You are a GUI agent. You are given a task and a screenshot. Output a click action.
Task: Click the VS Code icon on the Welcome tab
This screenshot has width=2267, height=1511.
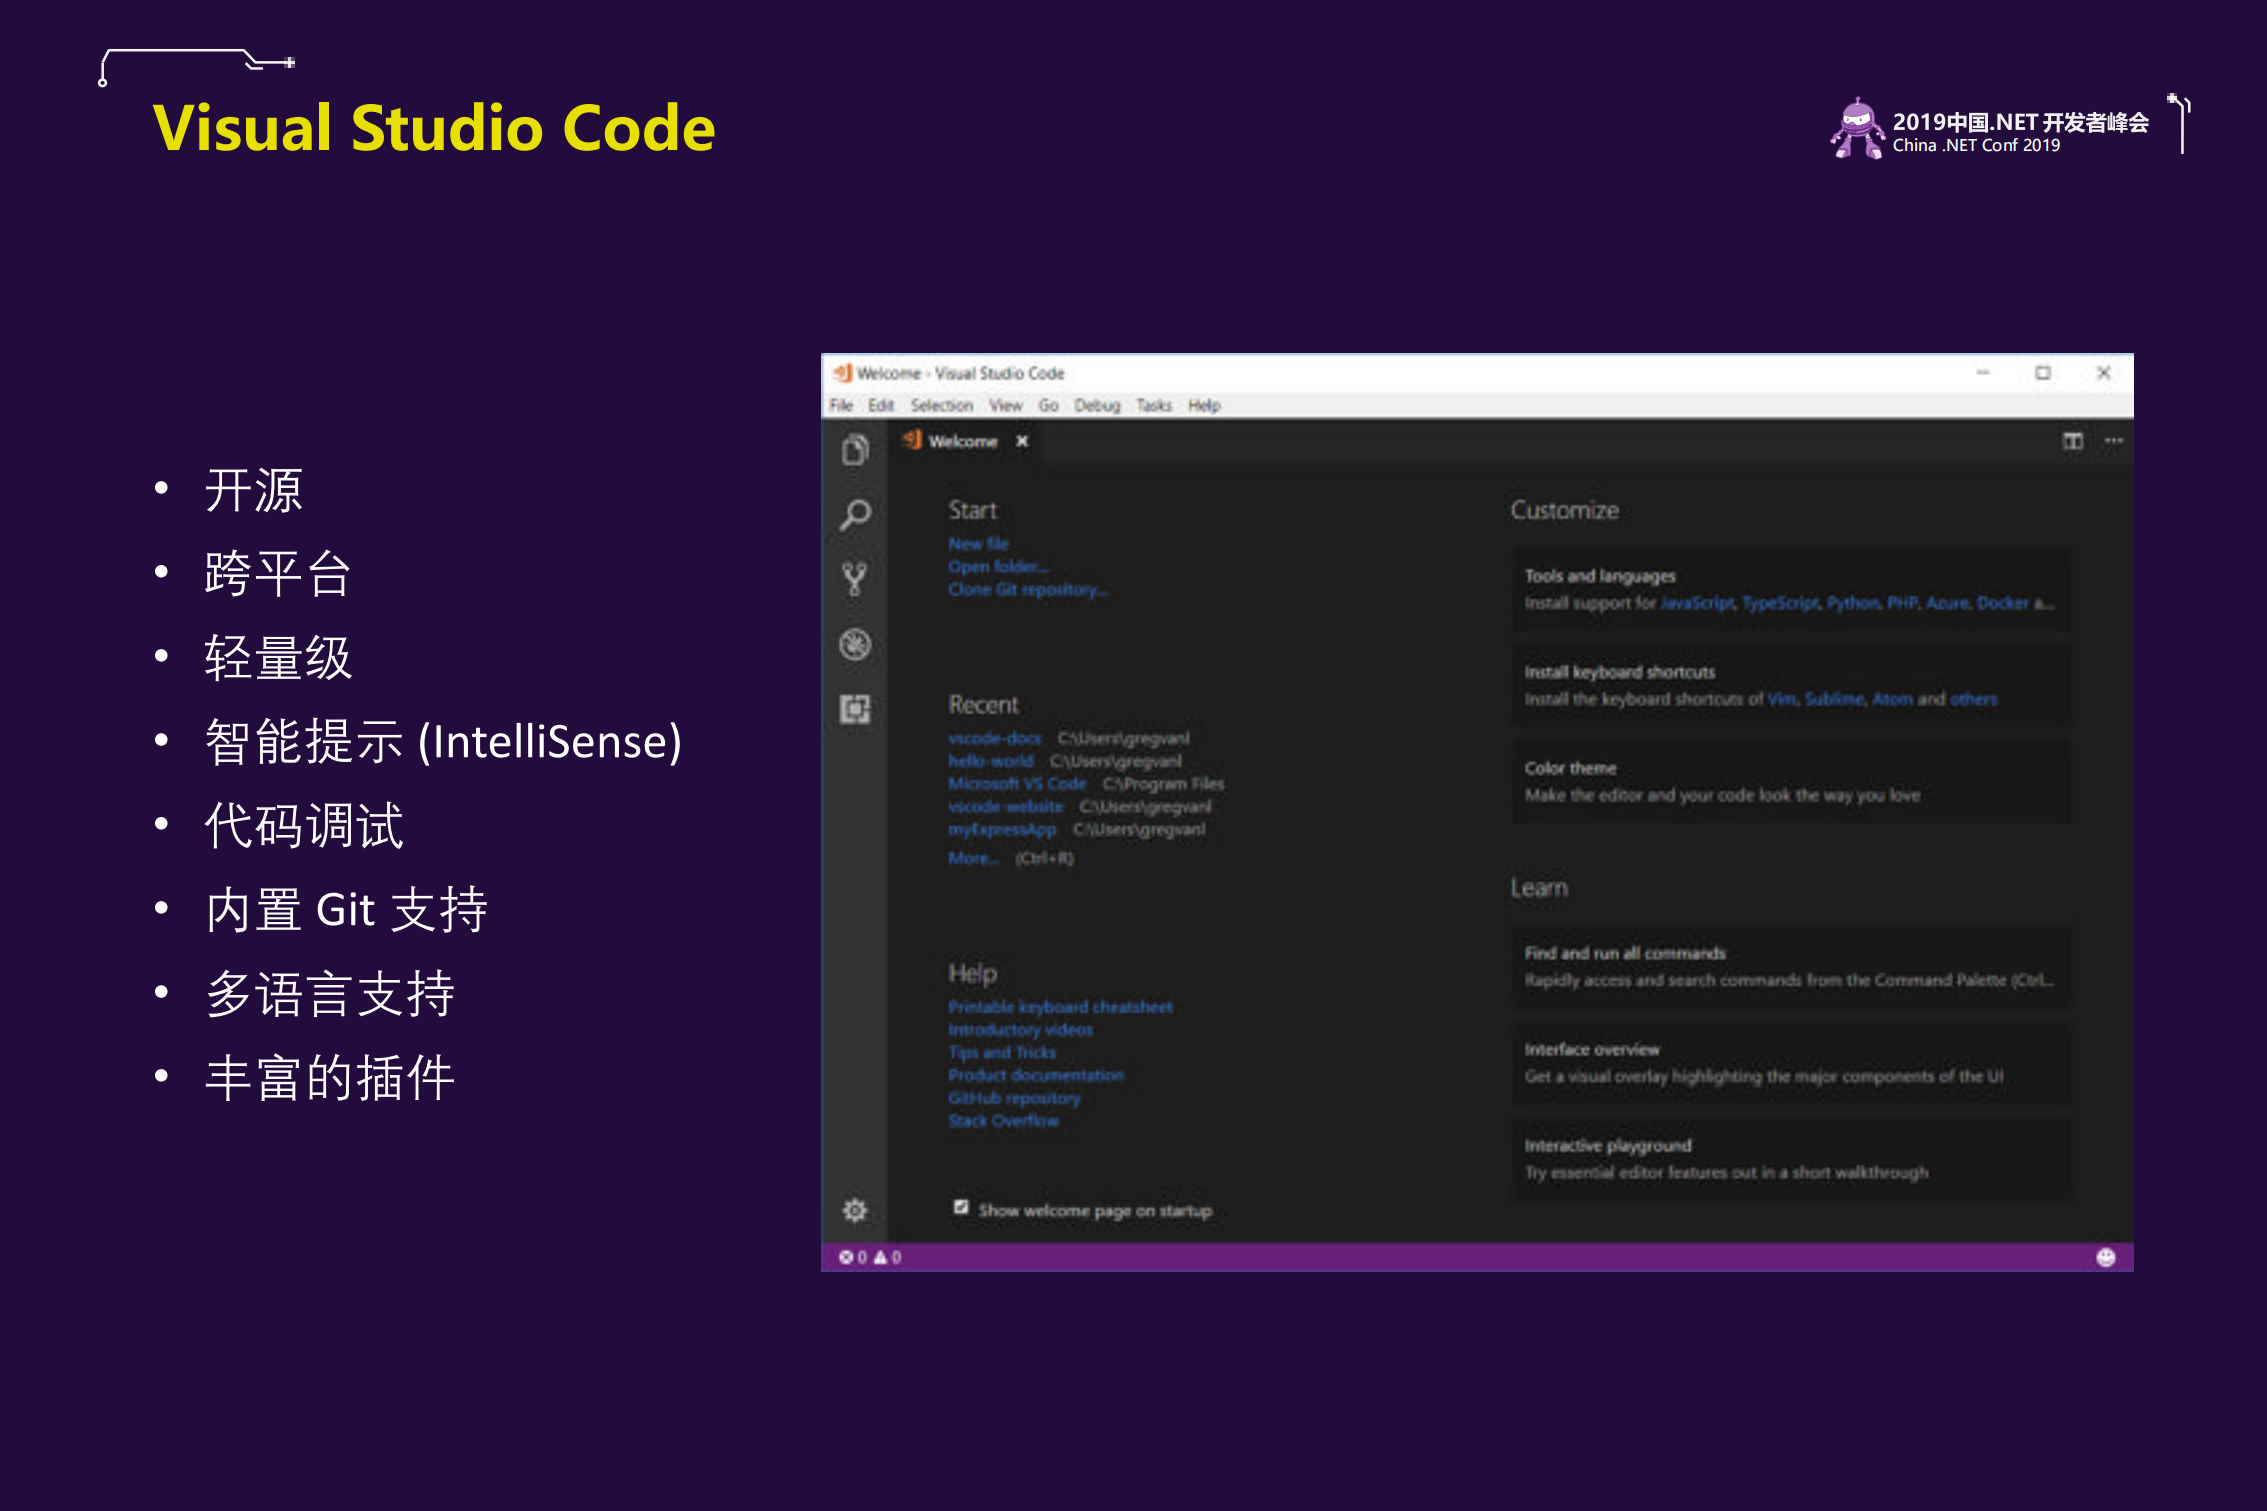pos(913,440)
